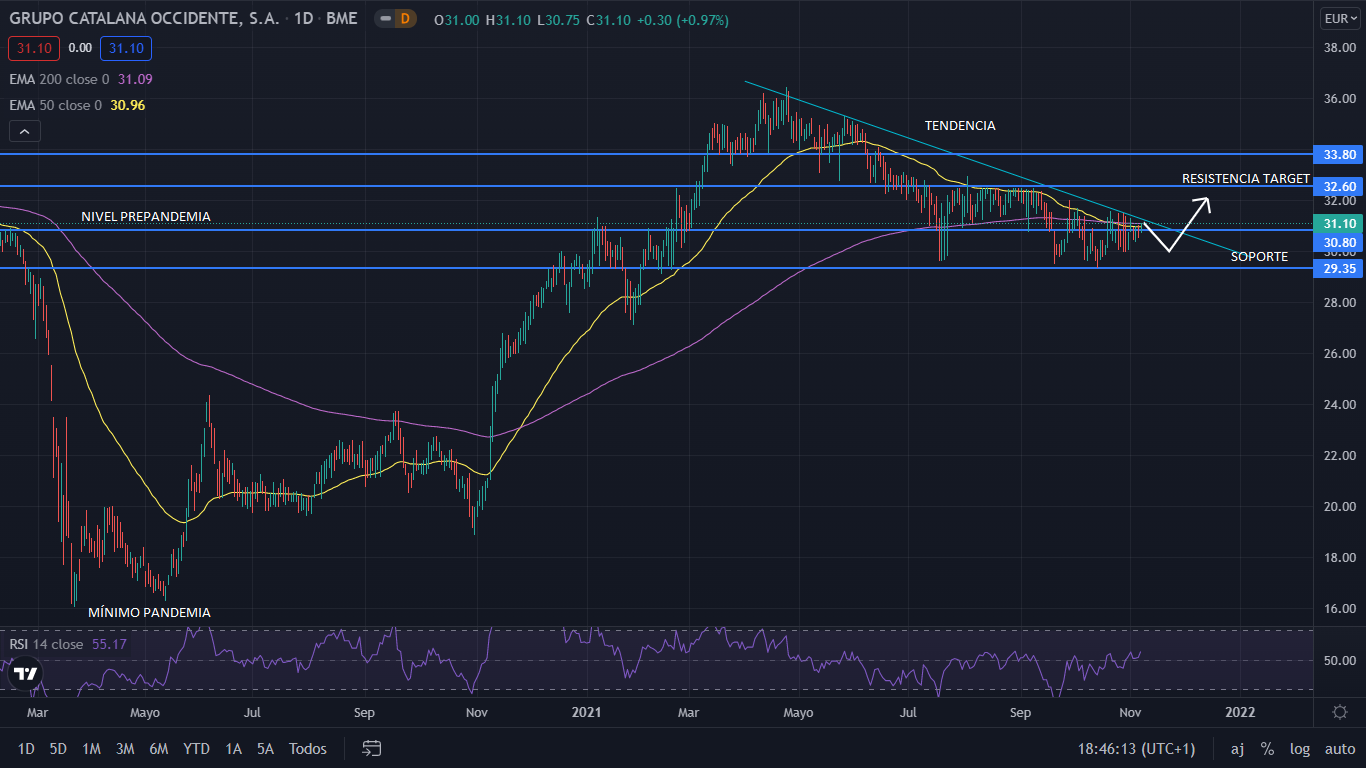Viewport: 1366px width, 768px height.
Task: Open the EUR currency dropdown
Action: (1339, 18)
